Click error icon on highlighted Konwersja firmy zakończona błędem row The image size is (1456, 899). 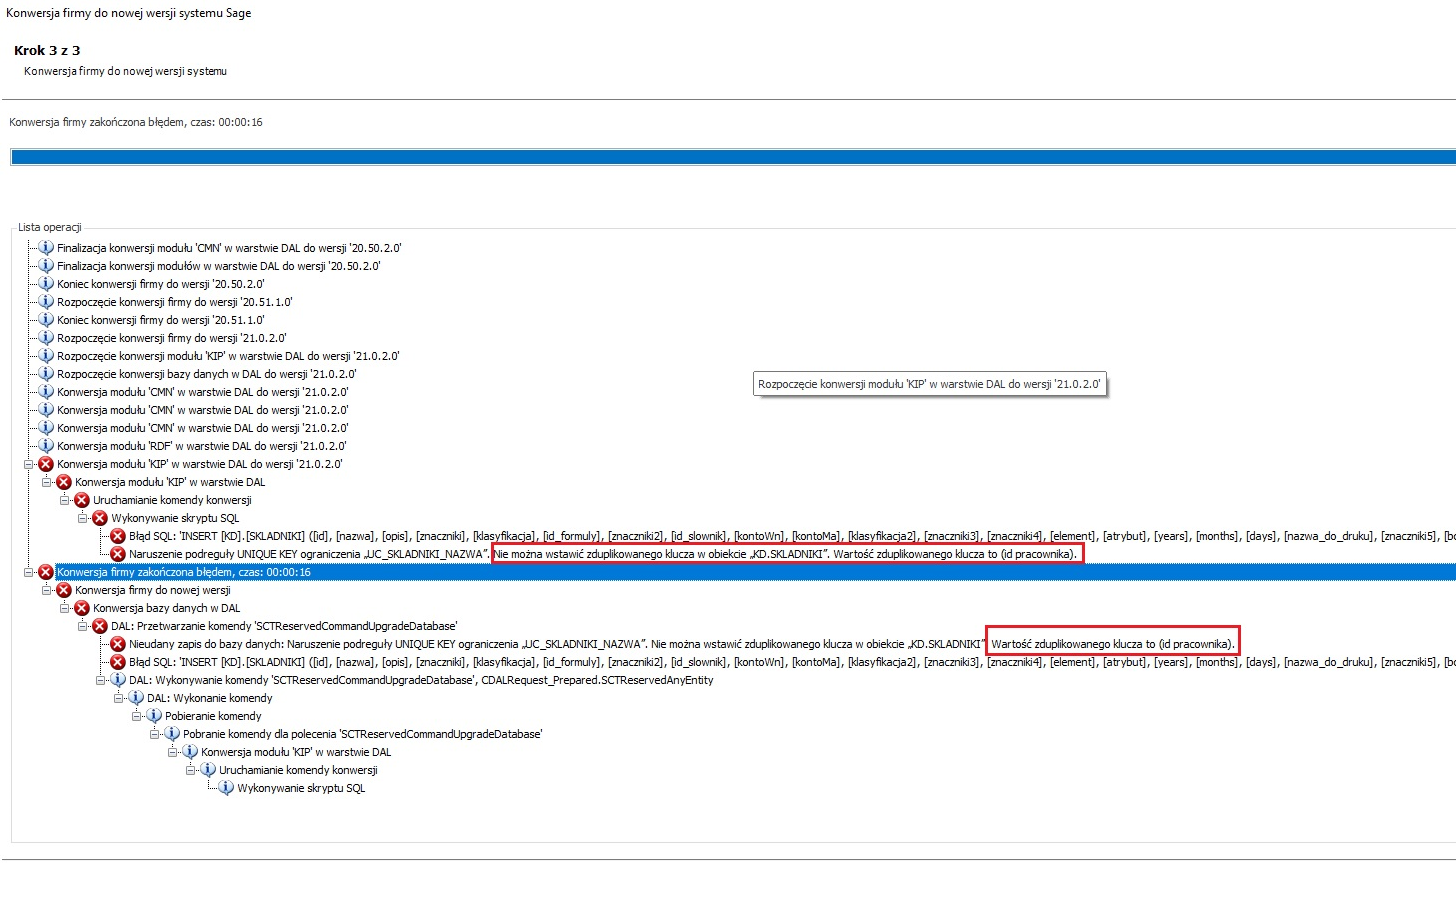pos(46,572)
